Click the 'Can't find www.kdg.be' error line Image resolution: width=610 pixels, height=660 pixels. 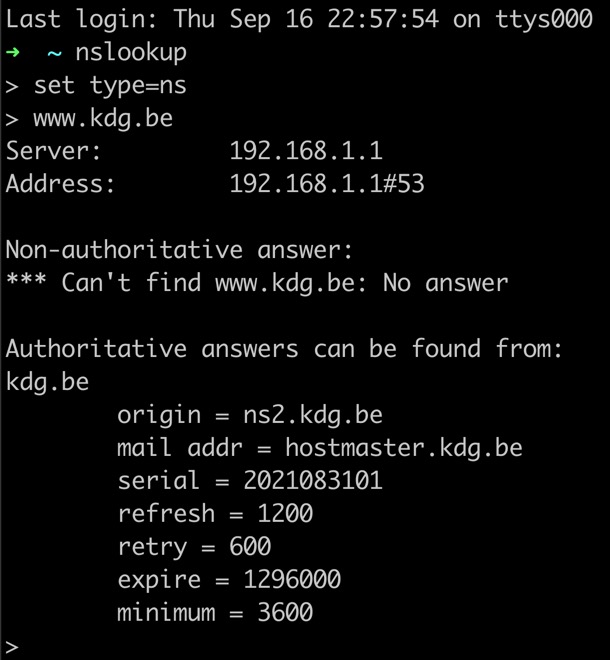click(257, 282)
